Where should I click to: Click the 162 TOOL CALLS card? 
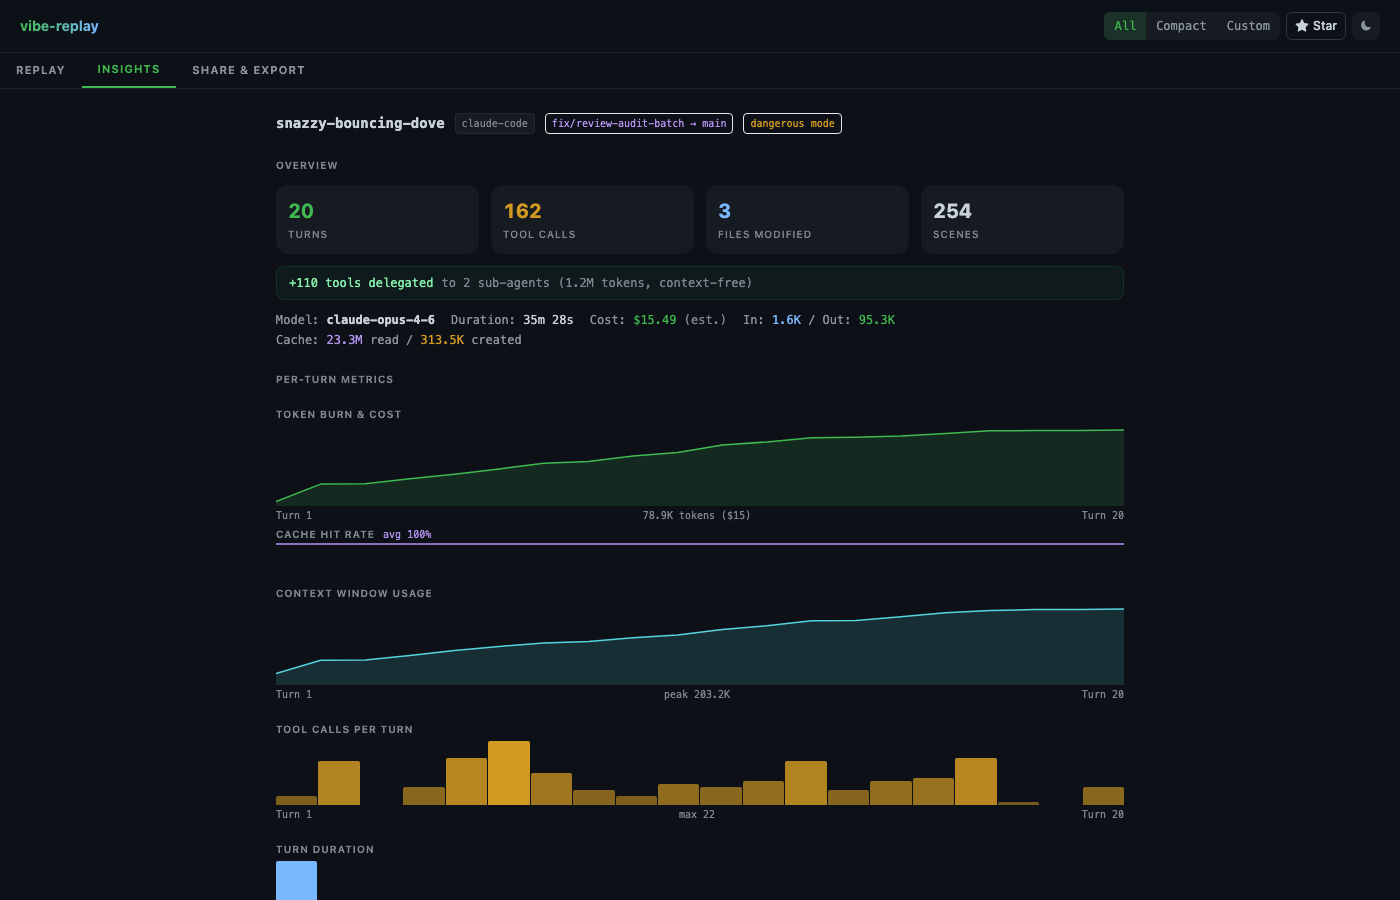pyautogui.click(x=592, y=219)
